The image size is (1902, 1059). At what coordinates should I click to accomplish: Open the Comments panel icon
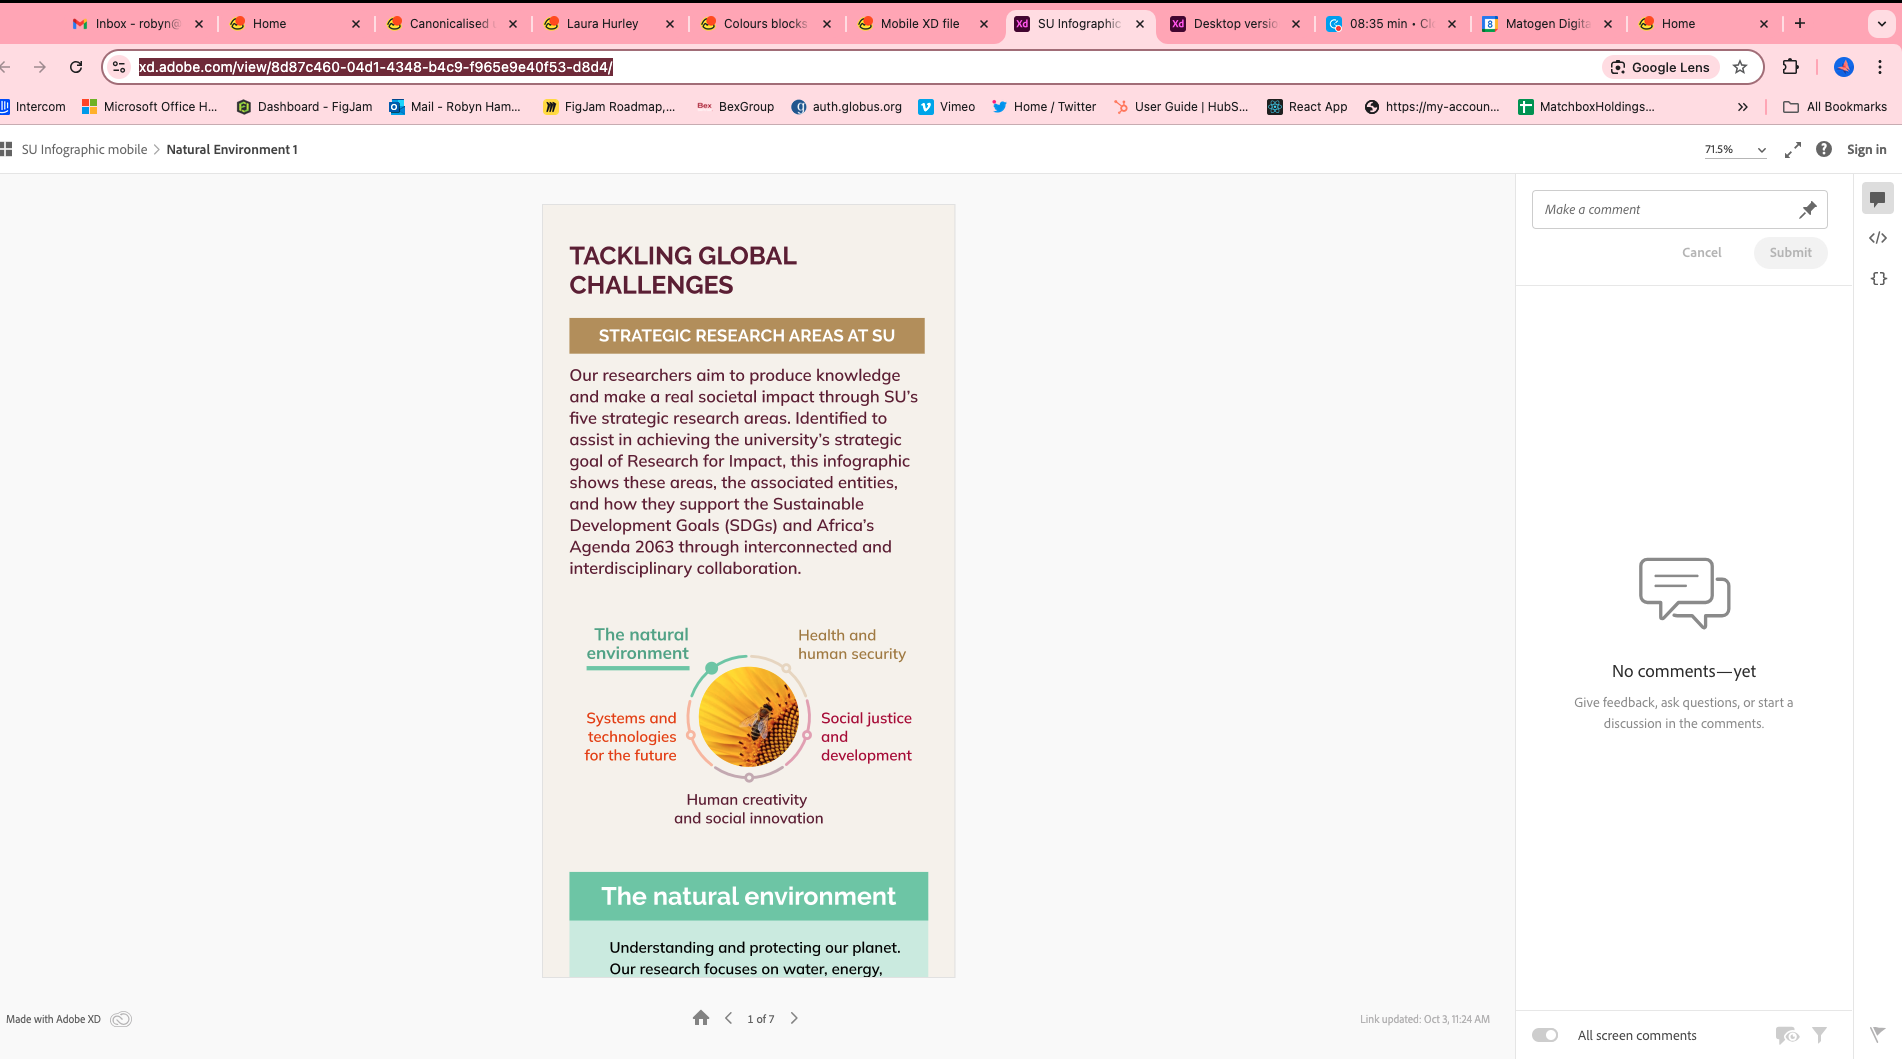tap(1877, 199)
